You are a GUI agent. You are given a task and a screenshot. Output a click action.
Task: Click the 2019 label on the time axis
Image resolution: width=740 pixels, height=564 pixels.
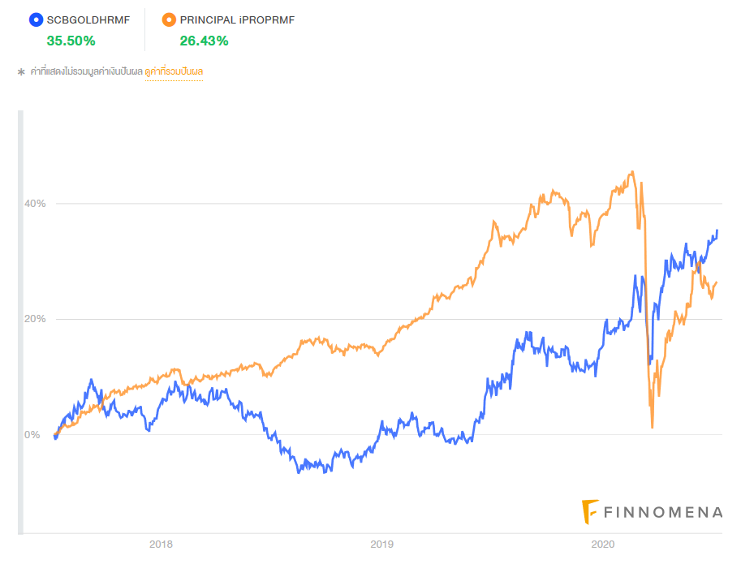[x=381, y=545]
